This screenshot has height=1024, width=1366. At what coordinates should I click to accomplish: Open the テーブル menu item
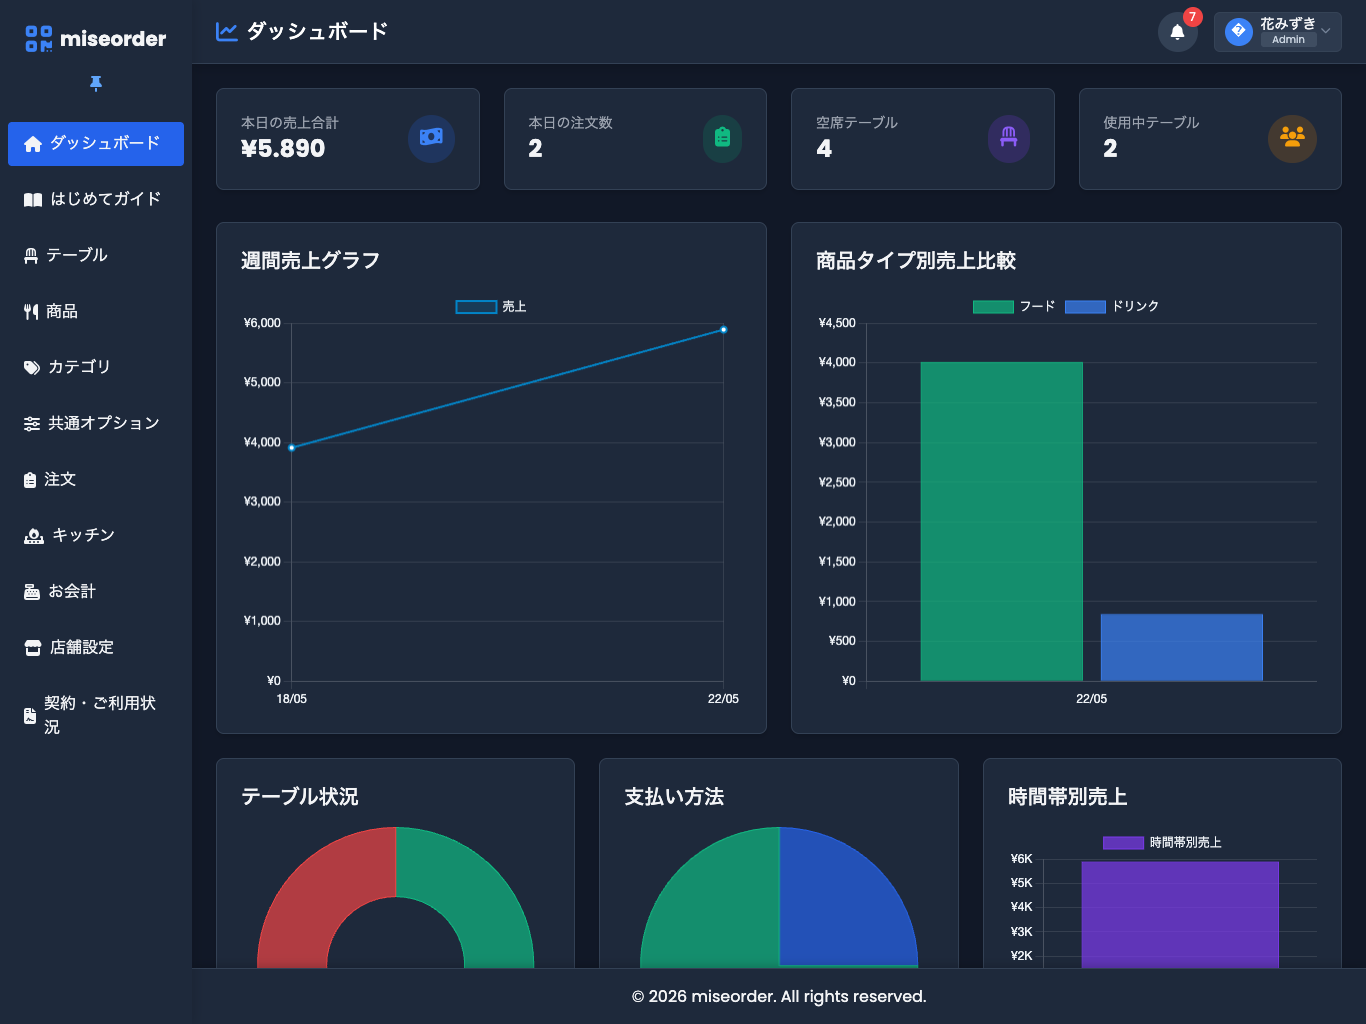point(96,256)
